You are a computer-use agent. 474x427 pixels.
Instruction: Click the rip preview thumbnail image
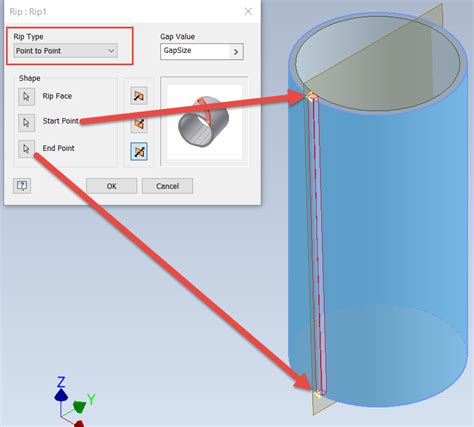(x=204, y=122)
